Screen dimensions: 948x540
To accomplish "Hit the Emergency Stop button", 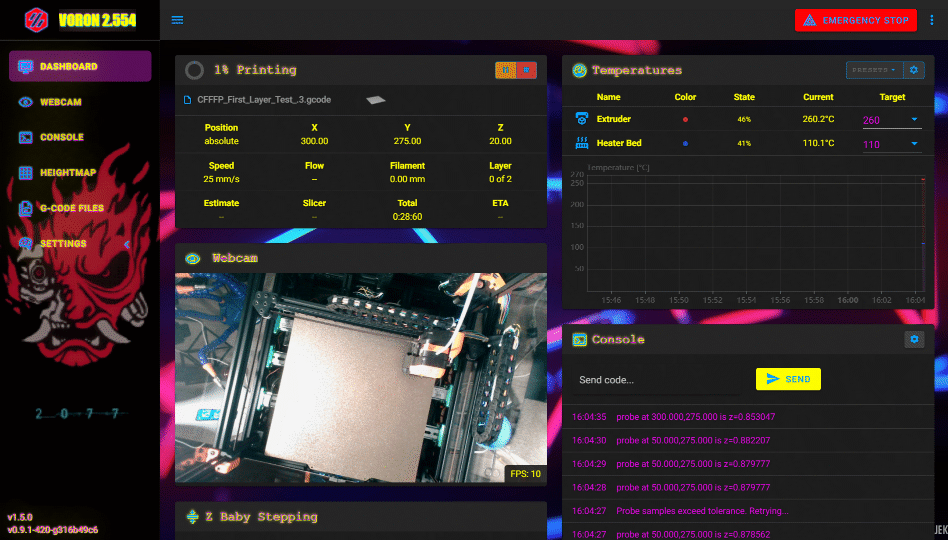I will [x=855, y=20].
